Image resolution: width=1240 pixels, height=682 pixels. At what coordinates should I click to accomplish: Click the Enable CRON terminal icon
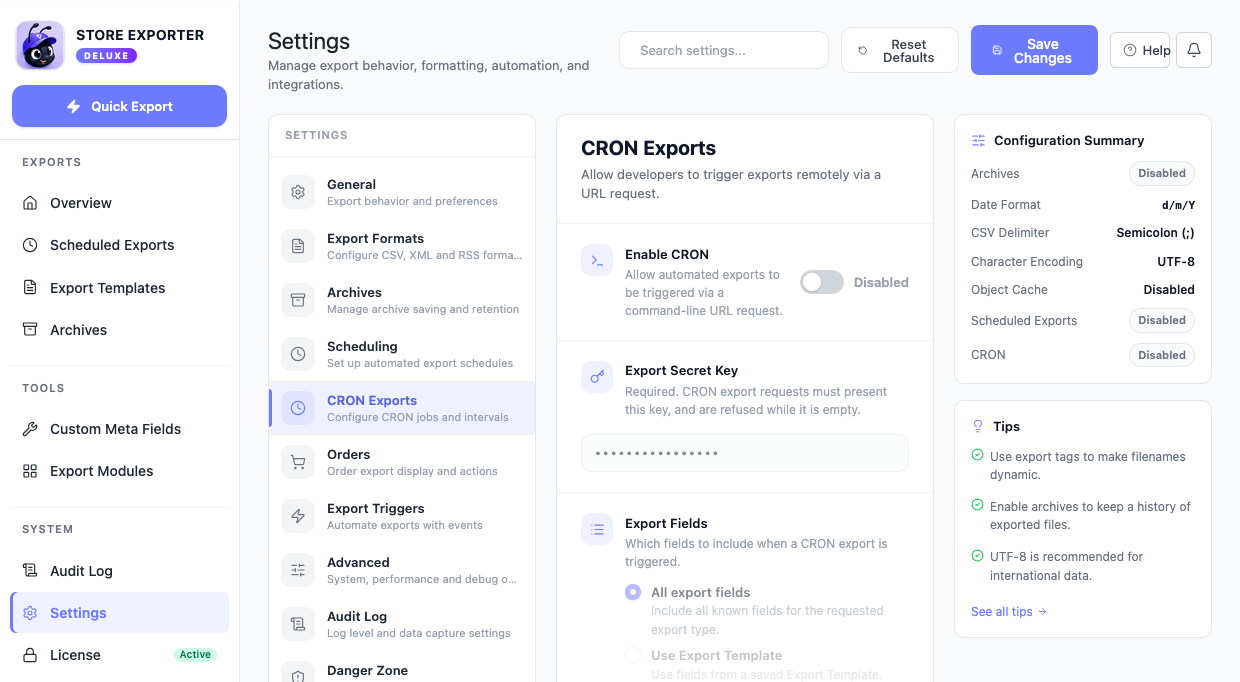597,260
